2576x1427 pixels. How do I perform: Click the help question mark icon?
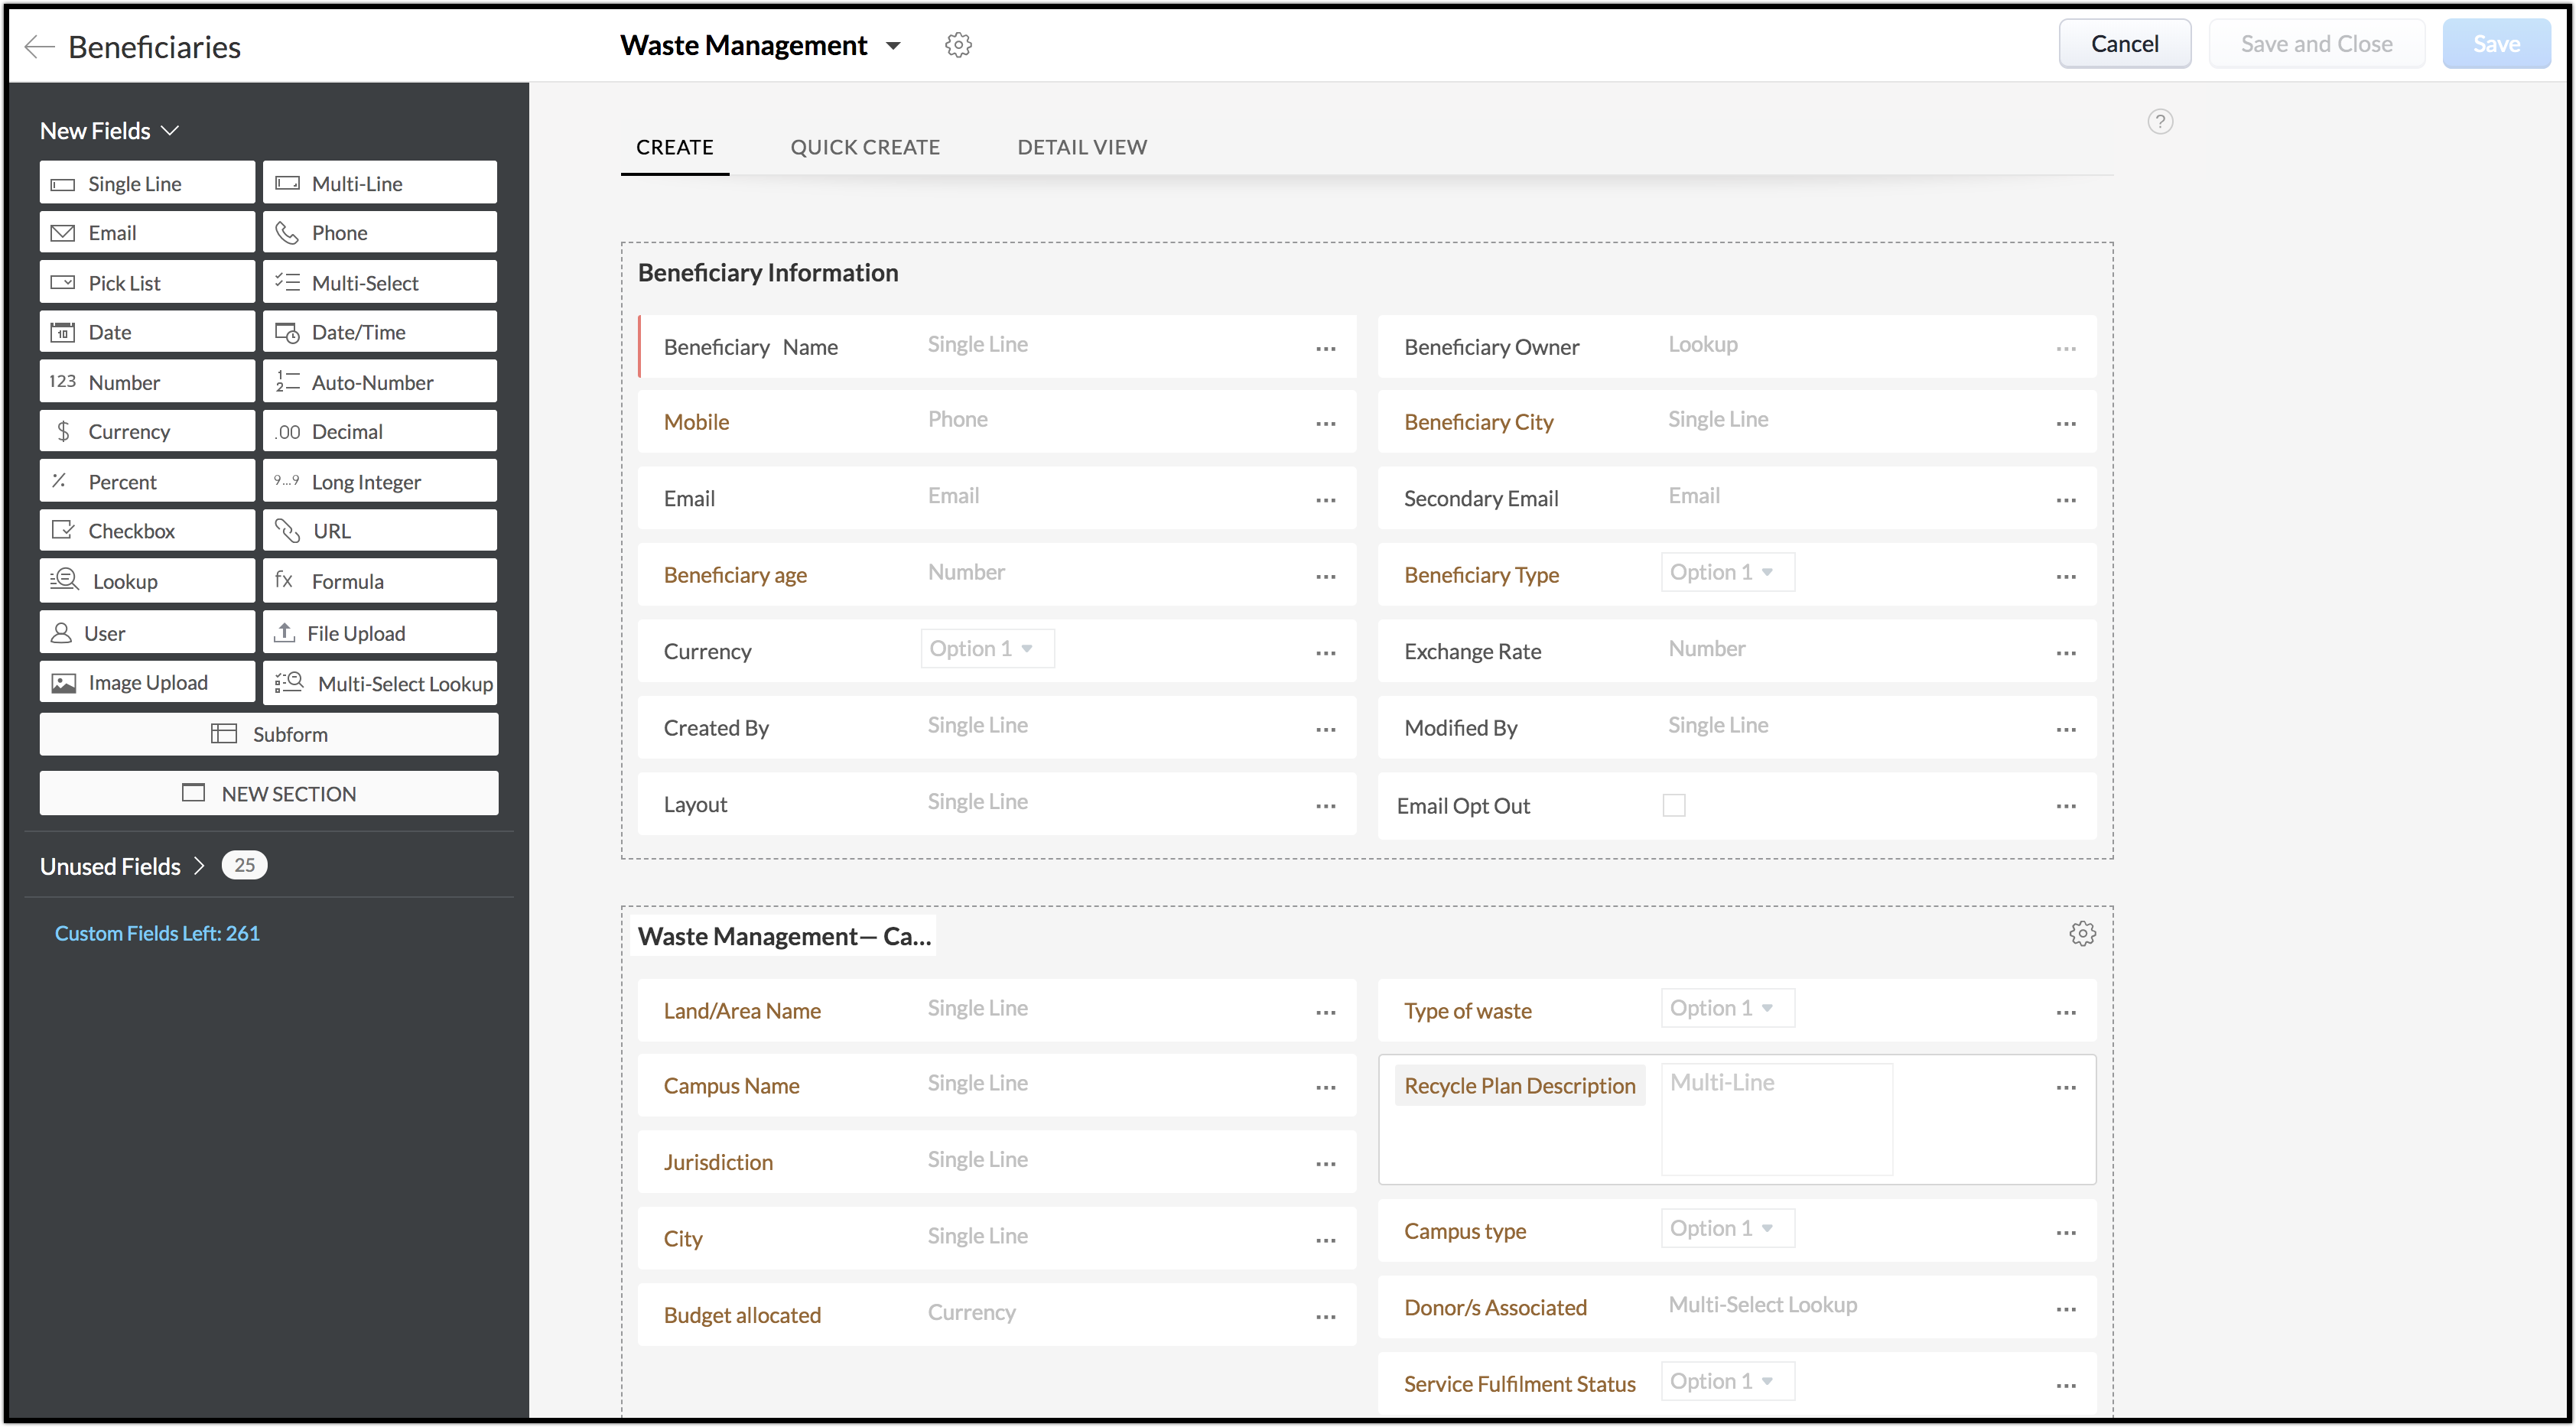pos(2159,121)
